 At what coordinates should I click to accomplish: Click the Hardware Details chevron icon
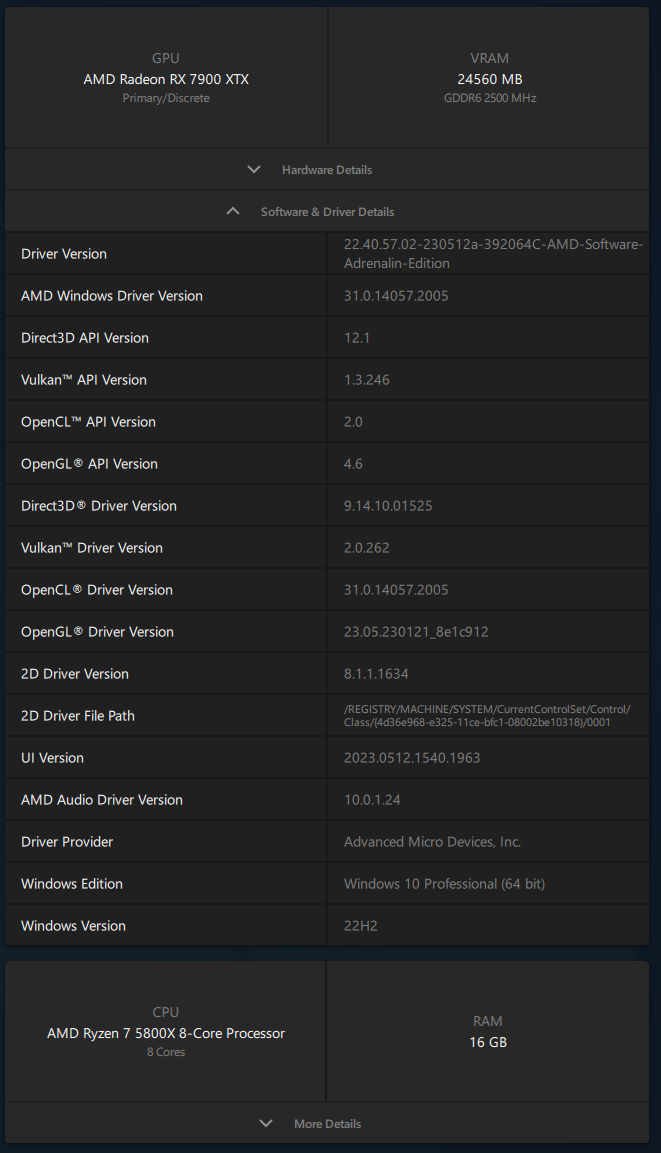click(x=254, y=169)
